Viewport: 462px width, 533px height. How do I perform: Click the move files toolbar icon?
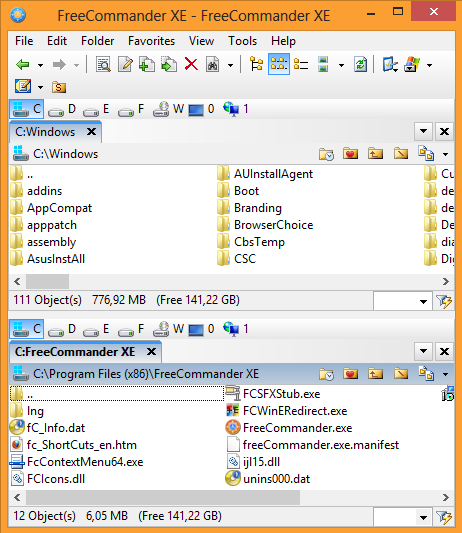pyautogui.click(x=169, y=64)
